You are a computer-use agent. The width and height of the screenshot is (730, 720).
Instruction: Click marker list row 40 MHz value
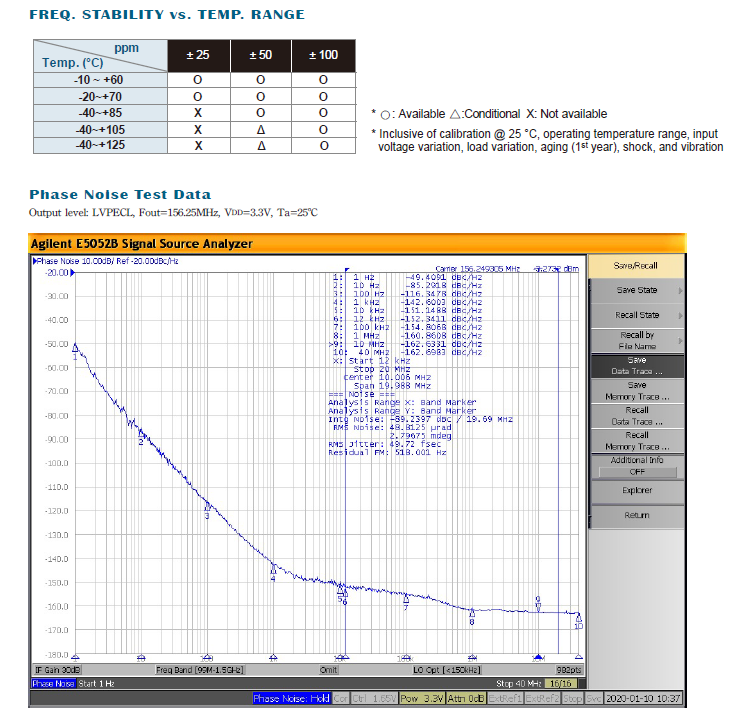(407, 352)
